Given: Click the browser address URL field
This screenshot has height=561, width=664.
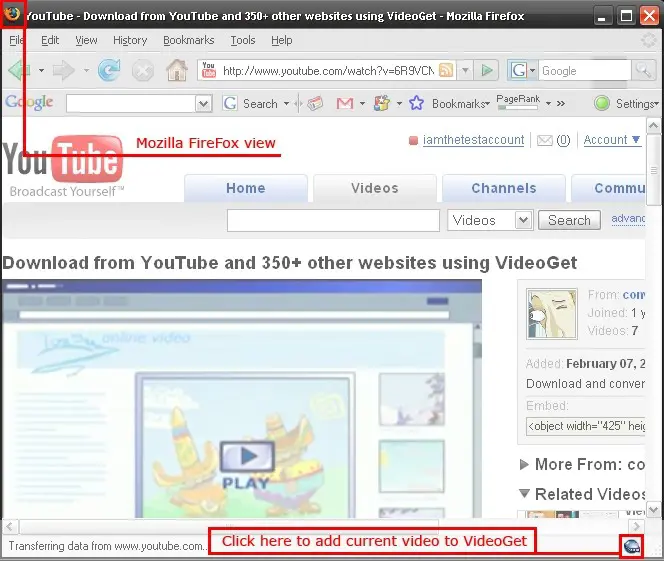Looking at the screenshot, I should [329, 70].
